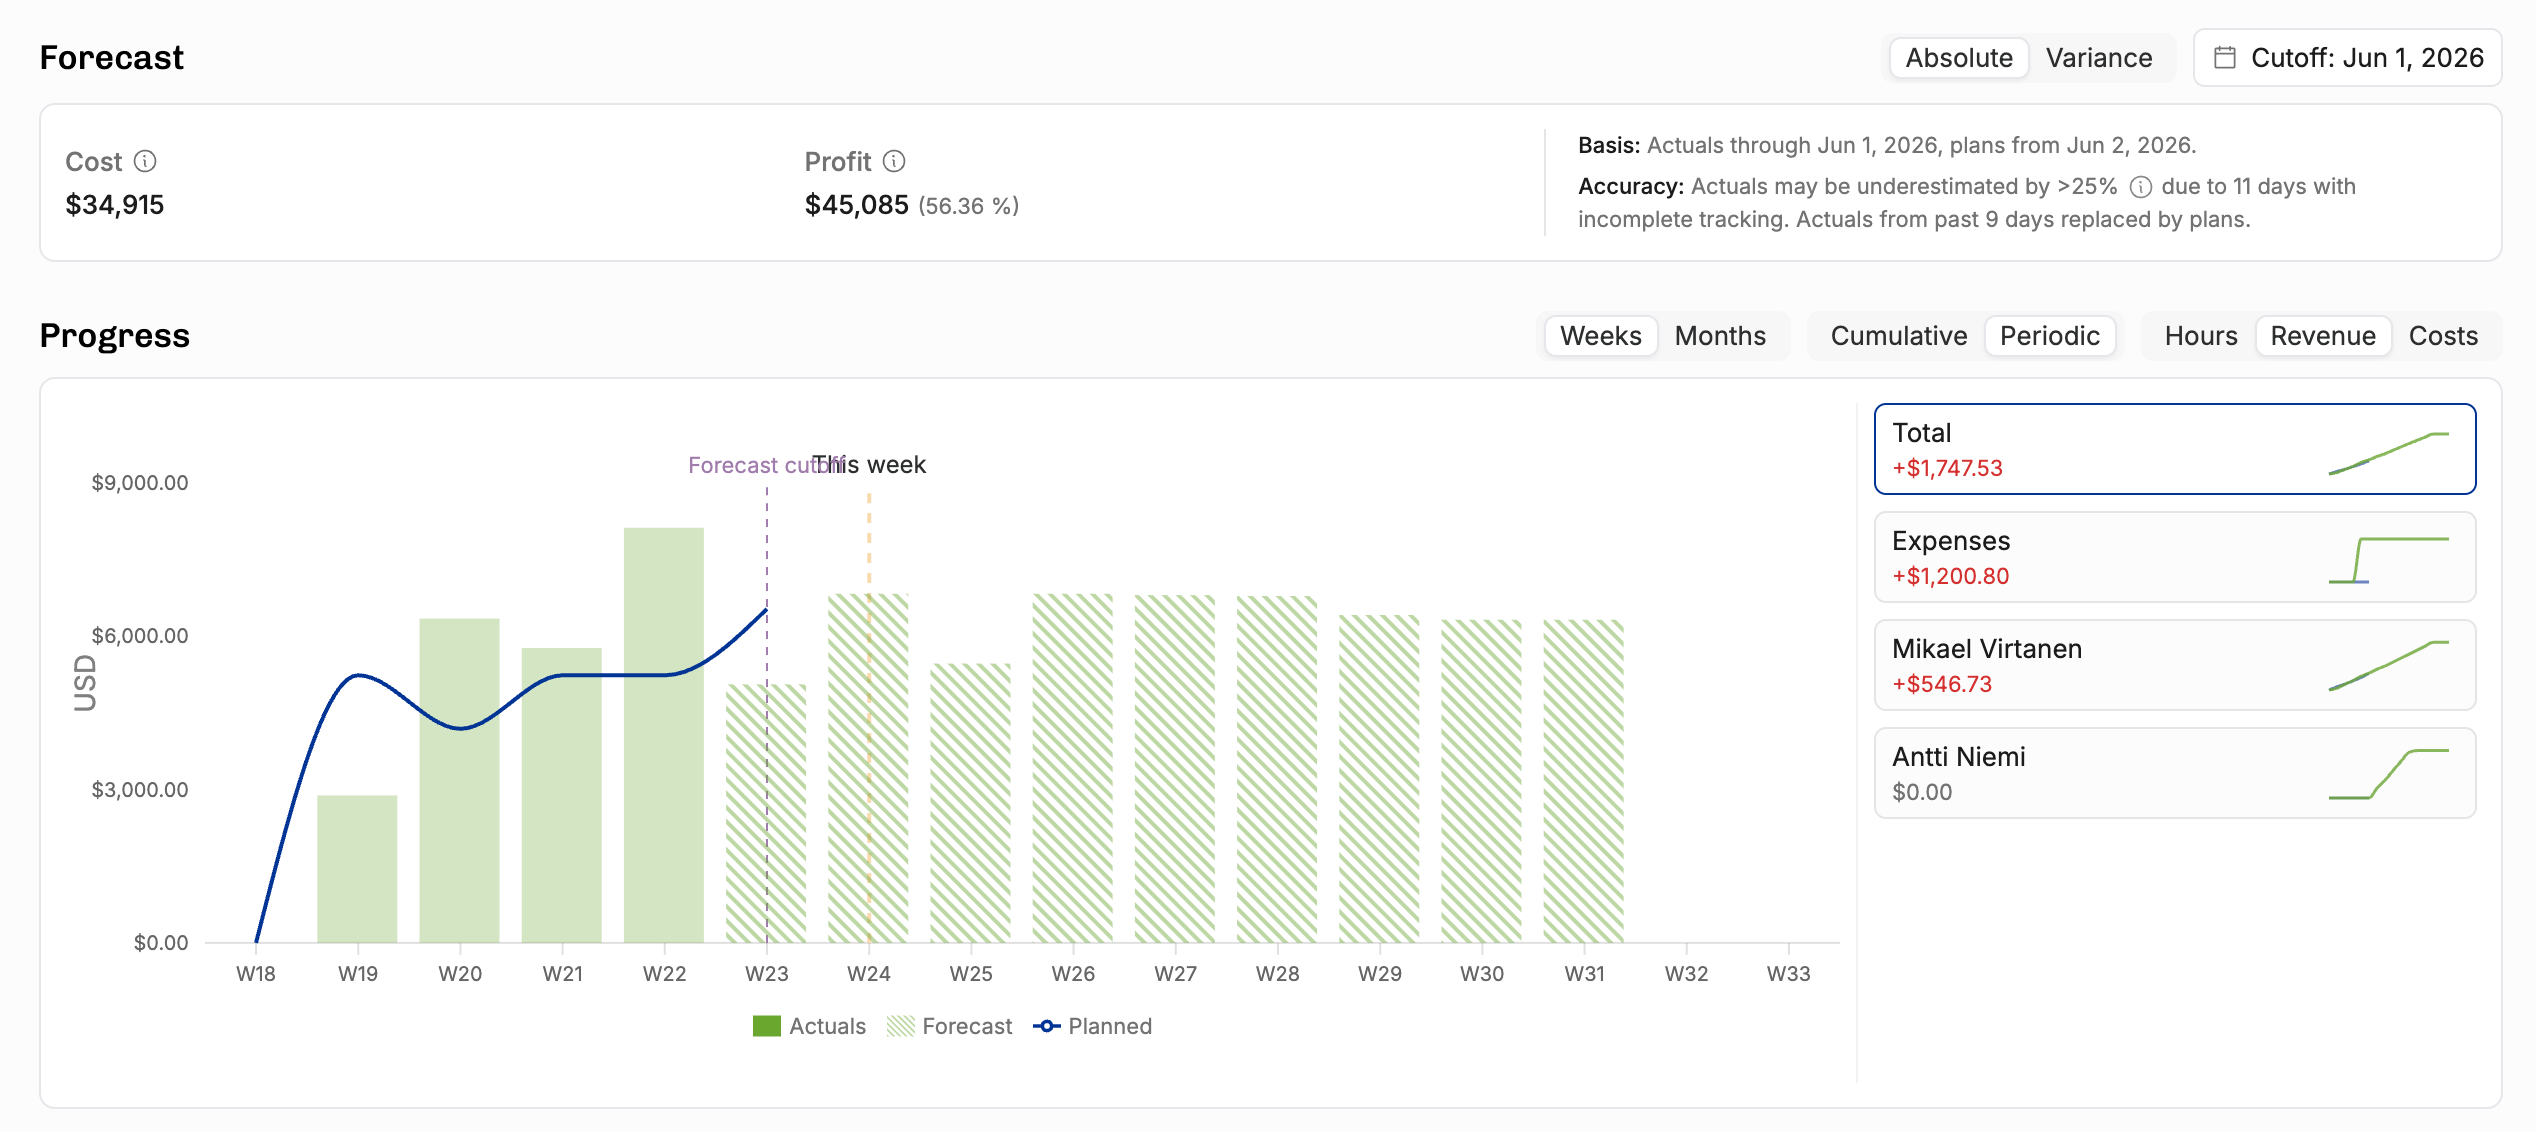Switch chart to Cumulative mode
Screen dimensions: 2536x1132
pyautogui.click(x=1898, y=336)
